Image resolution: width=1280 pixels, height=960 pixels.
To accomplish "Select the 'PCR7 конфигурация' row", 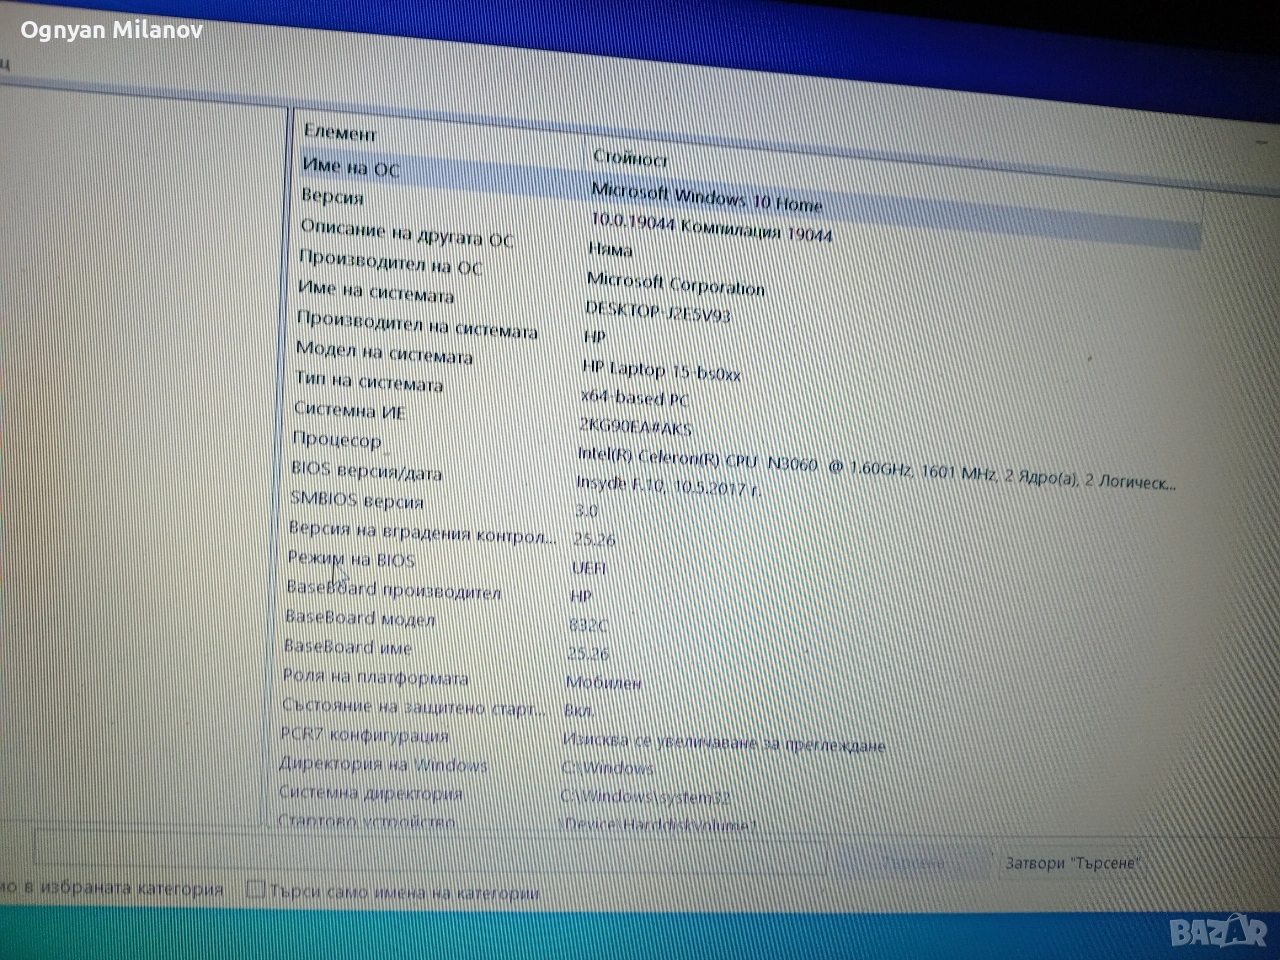I will (364, 735).
